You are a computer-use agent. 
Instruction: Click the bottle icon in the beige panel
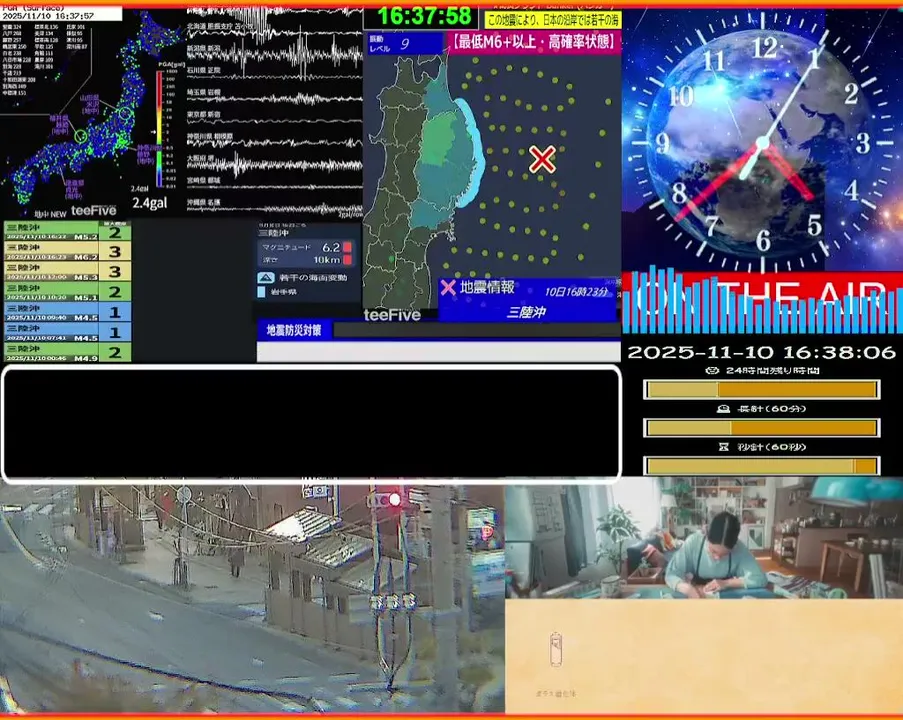pyautogui.click(x=556, y=649)
